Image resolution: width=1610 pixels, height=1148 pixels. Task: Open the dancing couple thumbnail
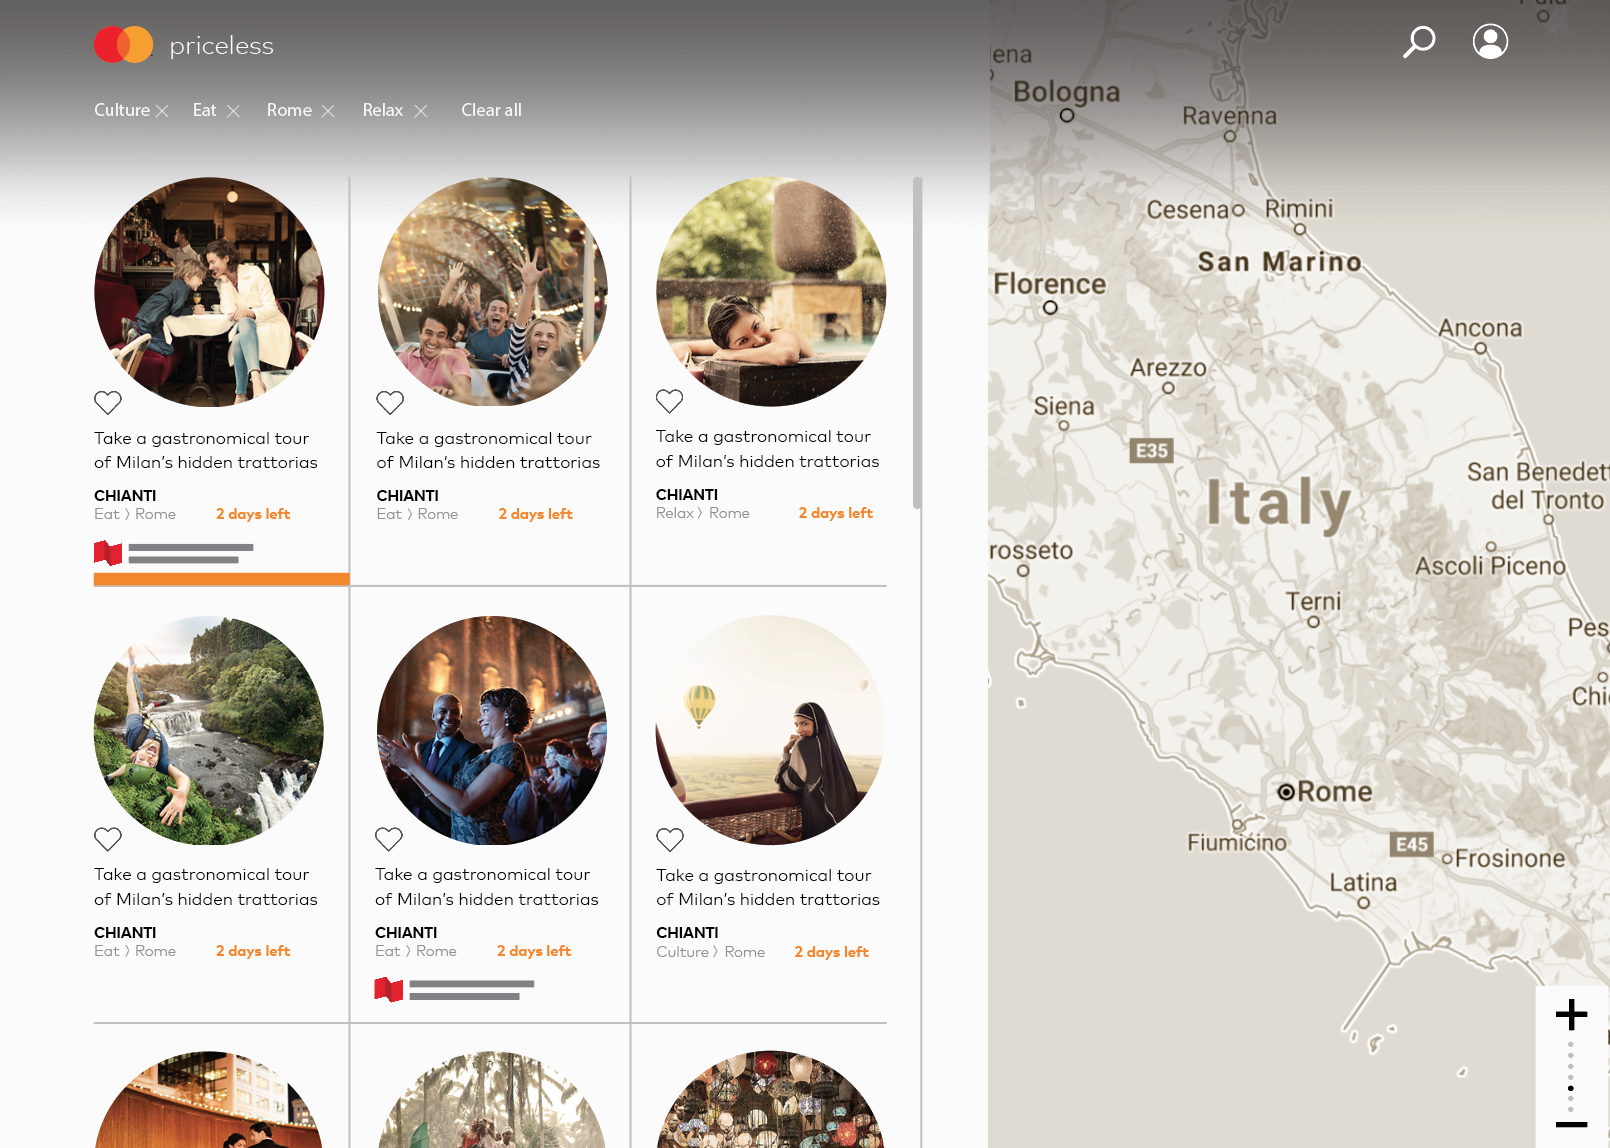[491, 730]
